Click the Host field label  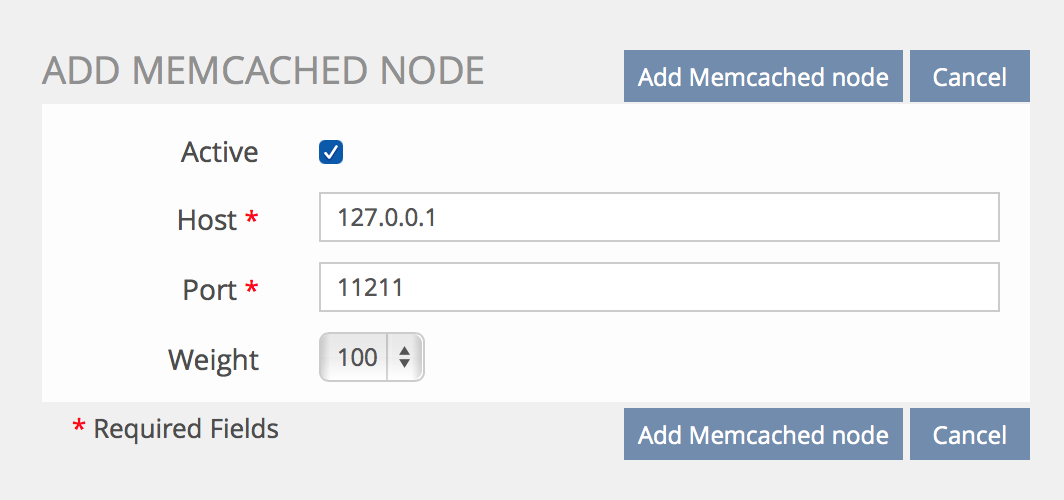click(207, 219)
